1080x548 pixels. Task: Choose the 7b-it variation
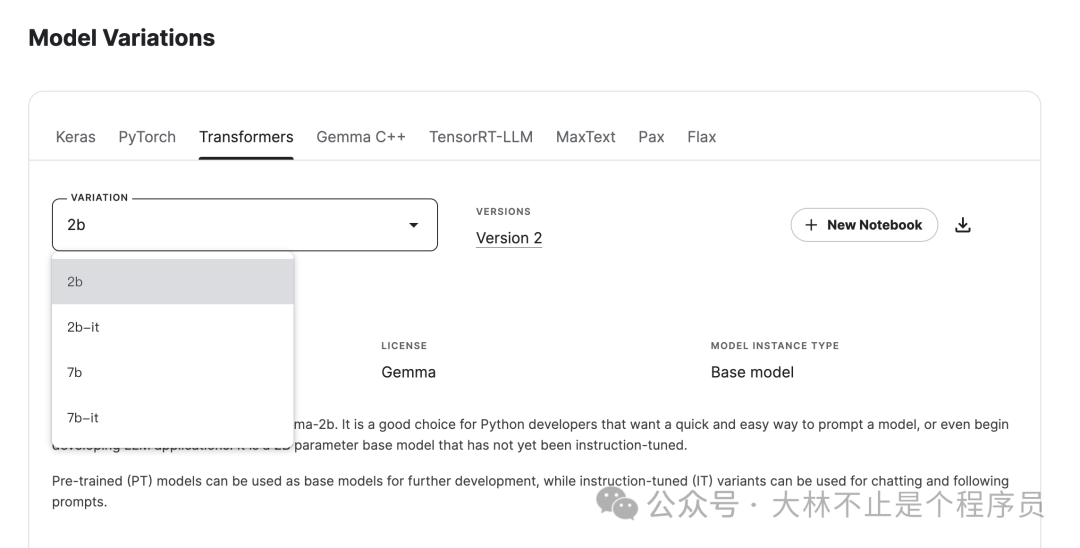(173, 418)
